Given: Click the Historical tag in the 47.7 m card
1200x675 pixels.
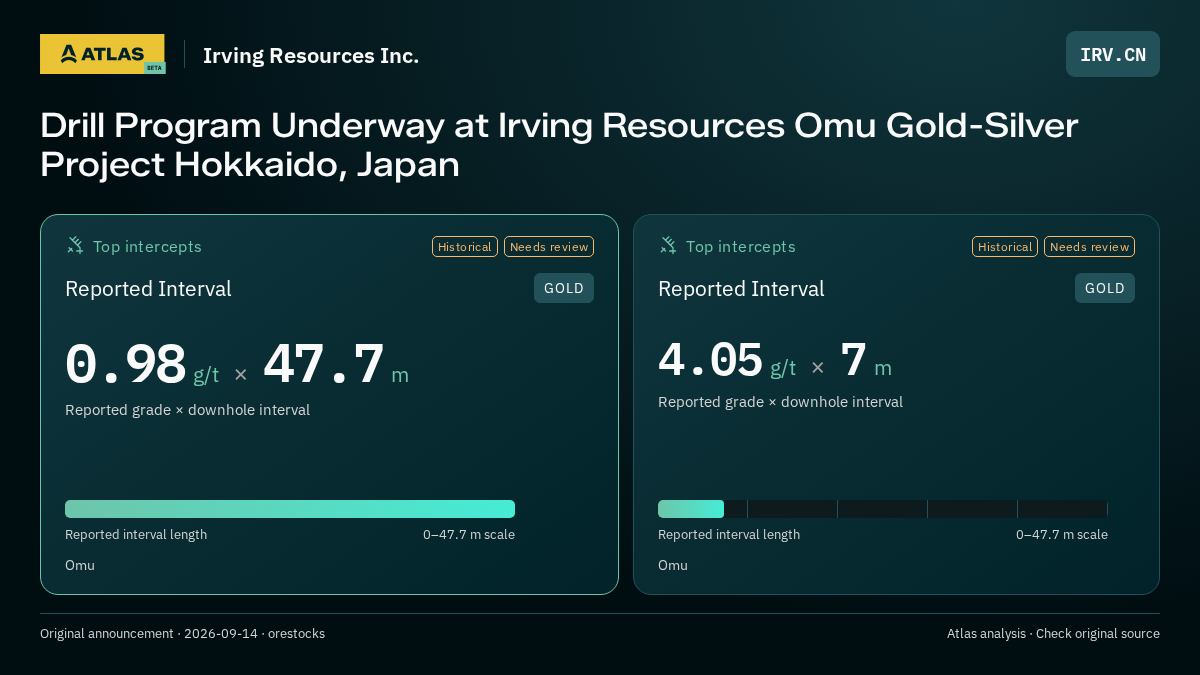Looking at the screenshot, I should click(x=465, y=247).
